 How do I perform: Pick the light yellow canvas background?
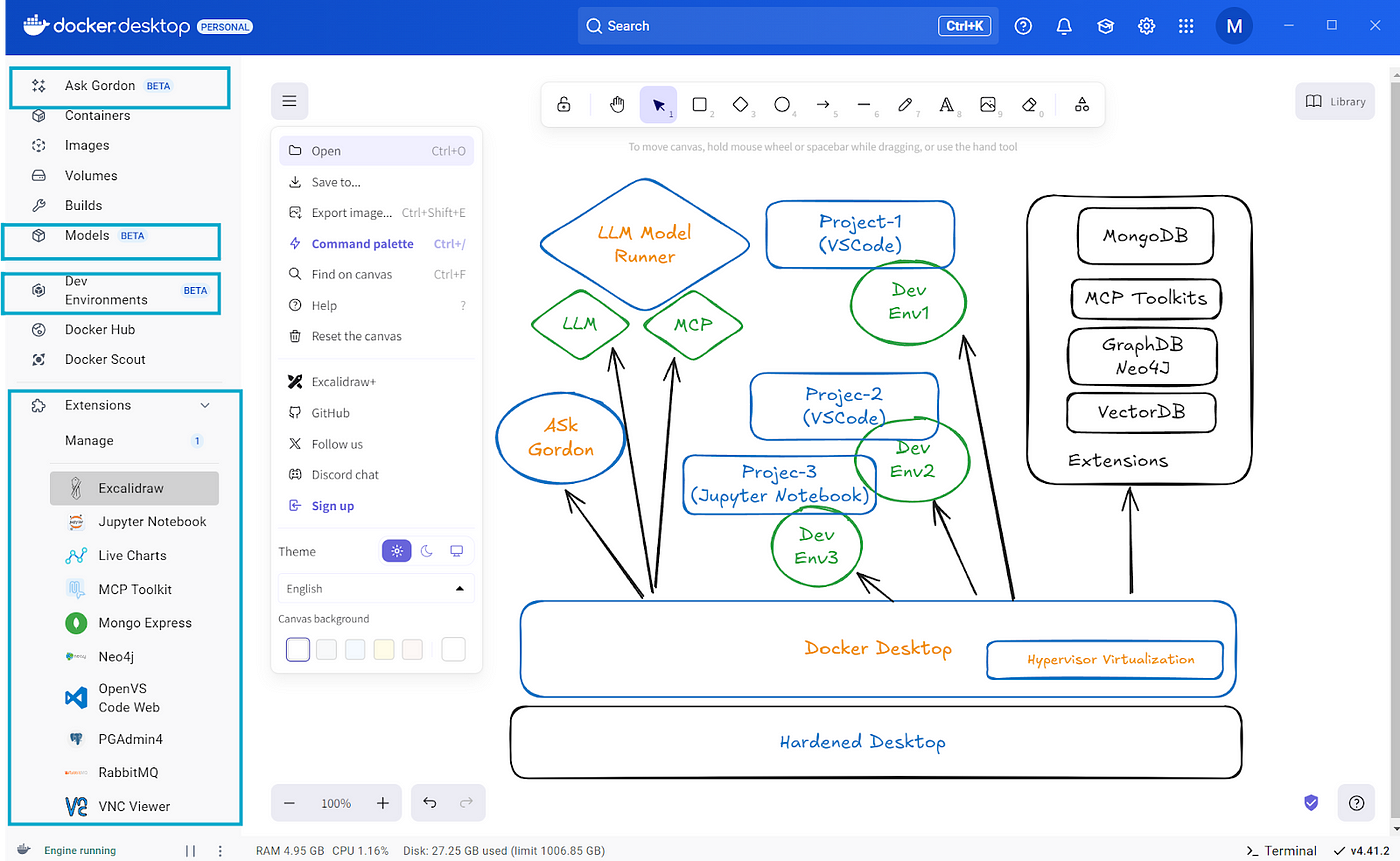[x=384, y=650]
